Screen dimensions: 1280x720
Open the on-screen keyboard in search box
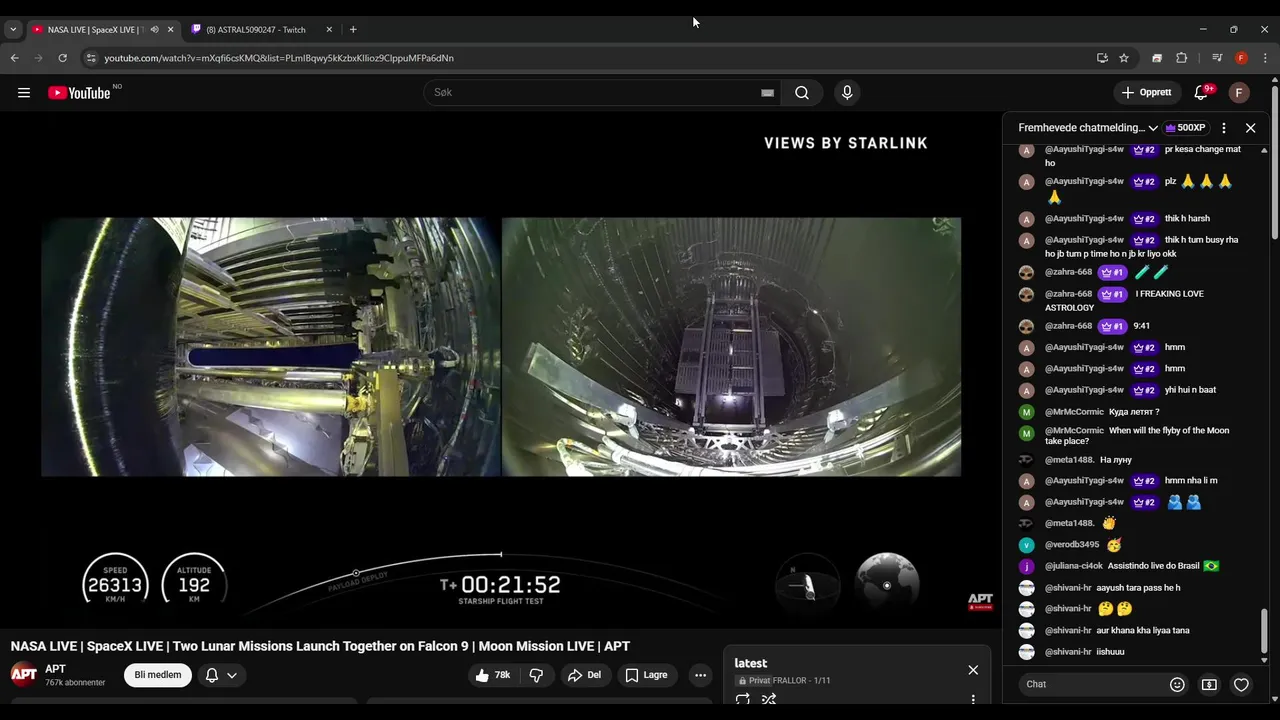767,93
